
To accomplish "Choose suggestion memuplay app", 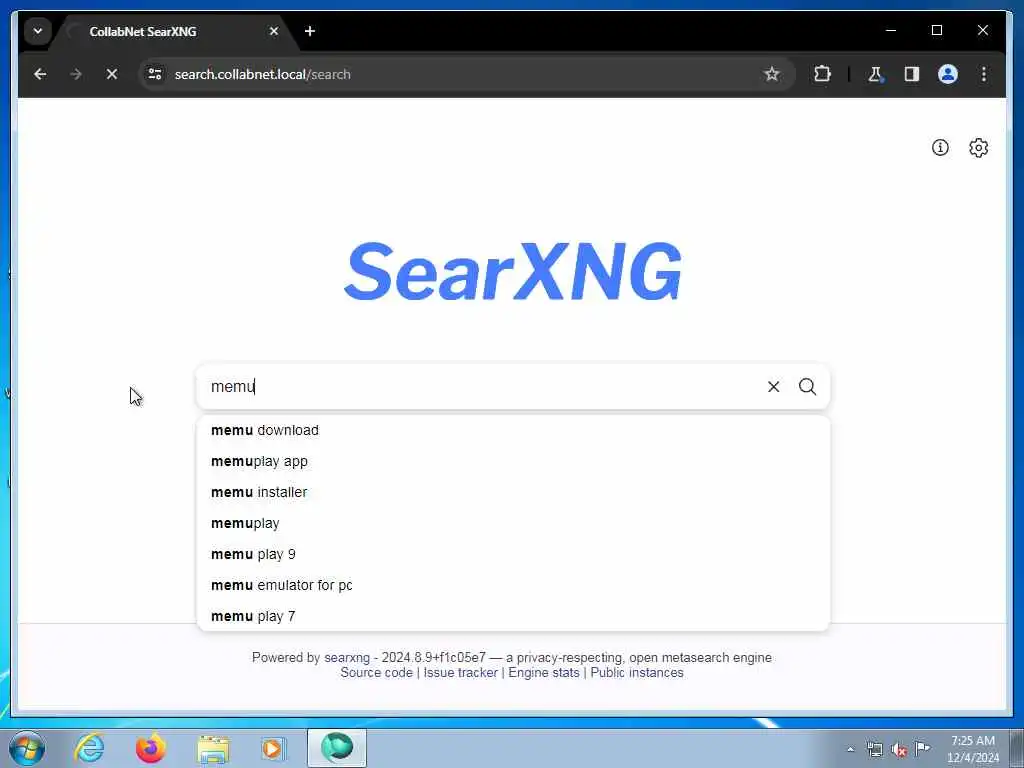I will [513, 461].
